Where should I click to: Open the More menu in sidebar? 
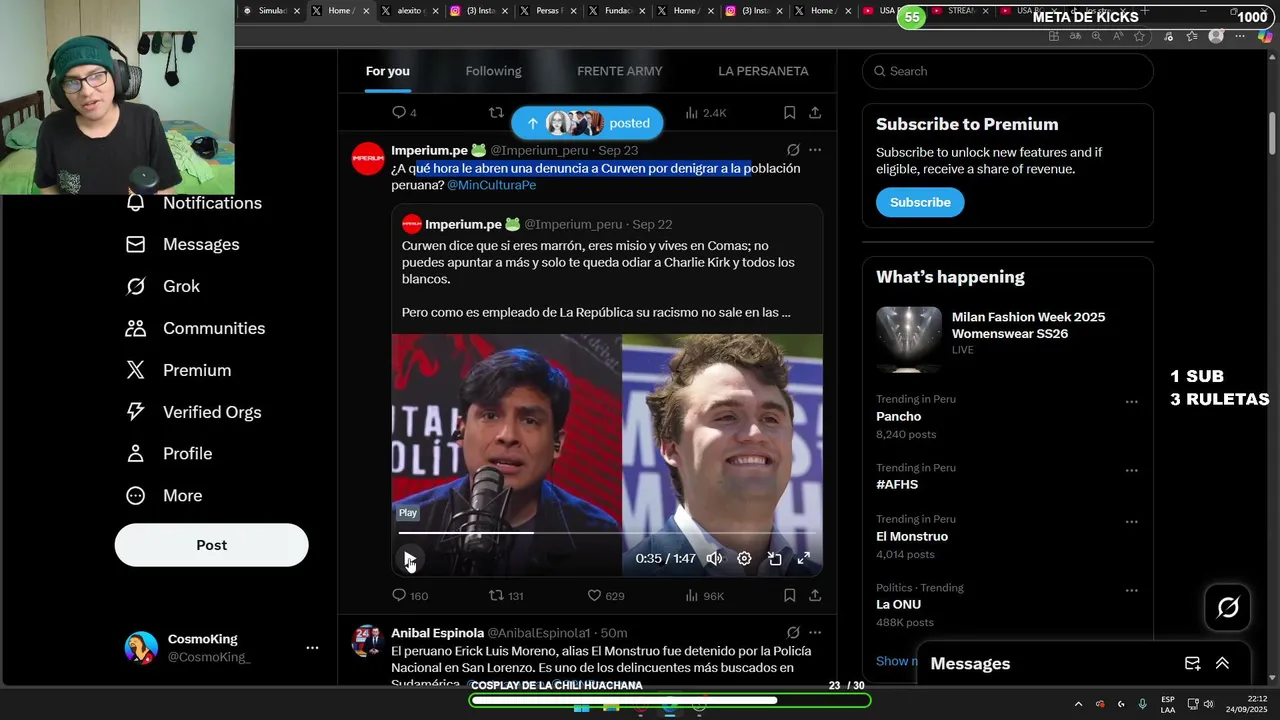pos(164,495)
